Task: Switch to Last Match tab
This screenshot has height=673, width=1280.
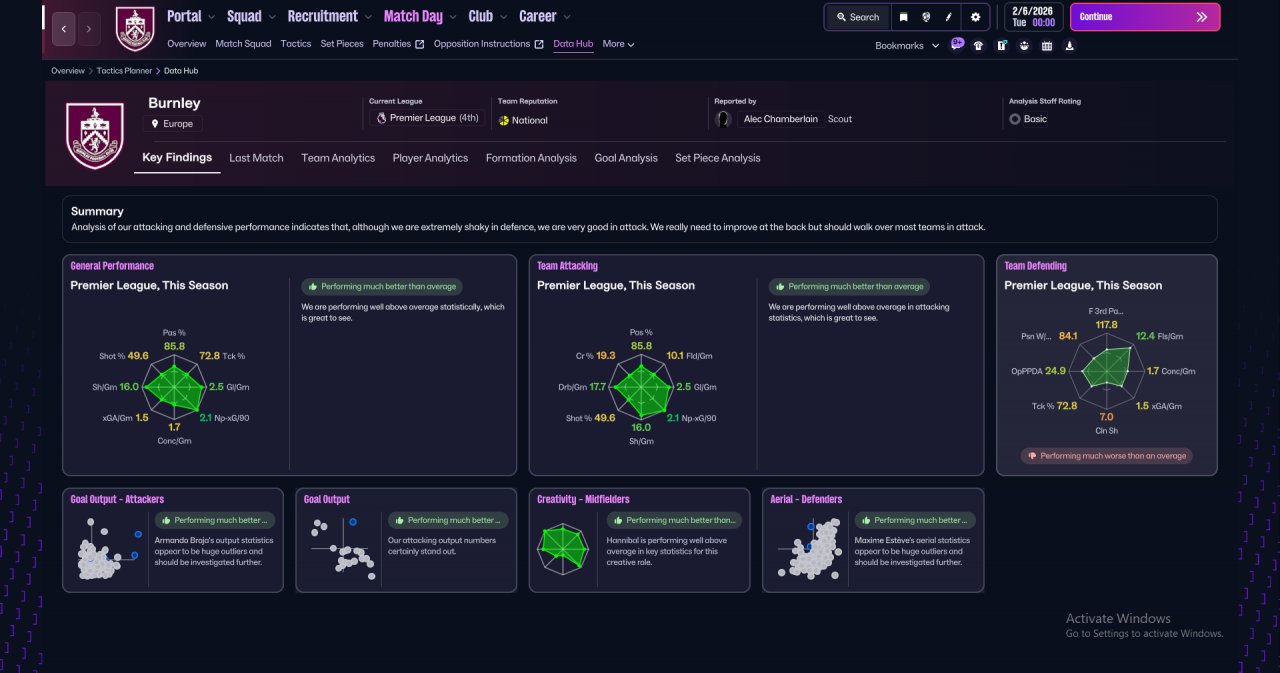Action: point(256,158)
